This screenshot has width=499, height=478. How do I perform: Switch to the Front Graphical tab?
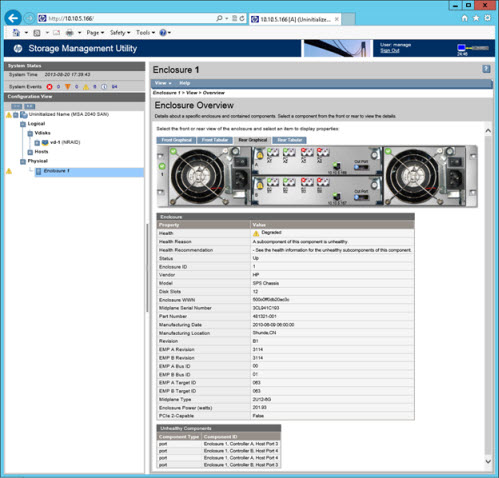click(x=176, y=140)
